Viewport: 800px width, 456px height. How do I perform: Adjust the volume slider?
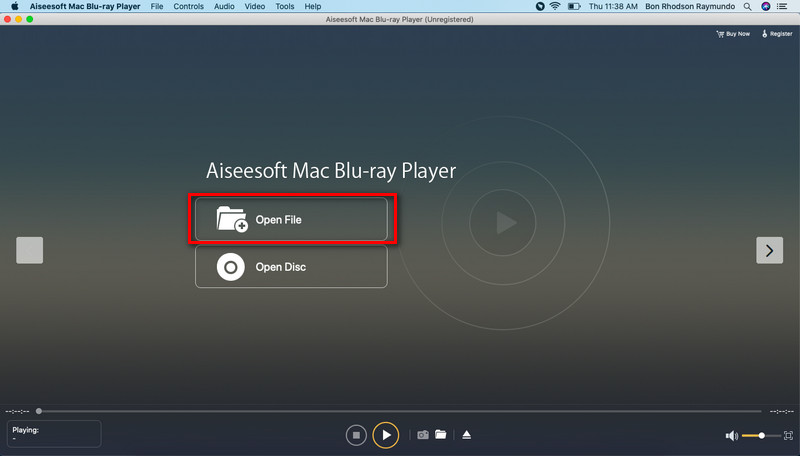(761, 436)
